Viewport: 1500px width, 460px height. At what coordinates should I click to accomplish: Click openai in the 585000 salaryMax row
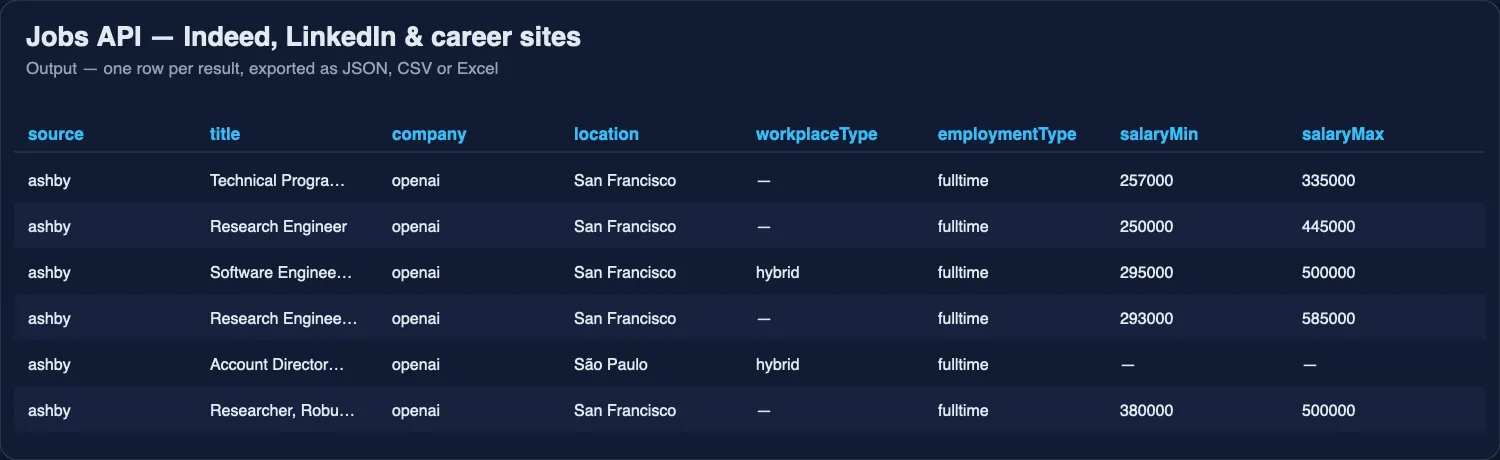(416, 319)
